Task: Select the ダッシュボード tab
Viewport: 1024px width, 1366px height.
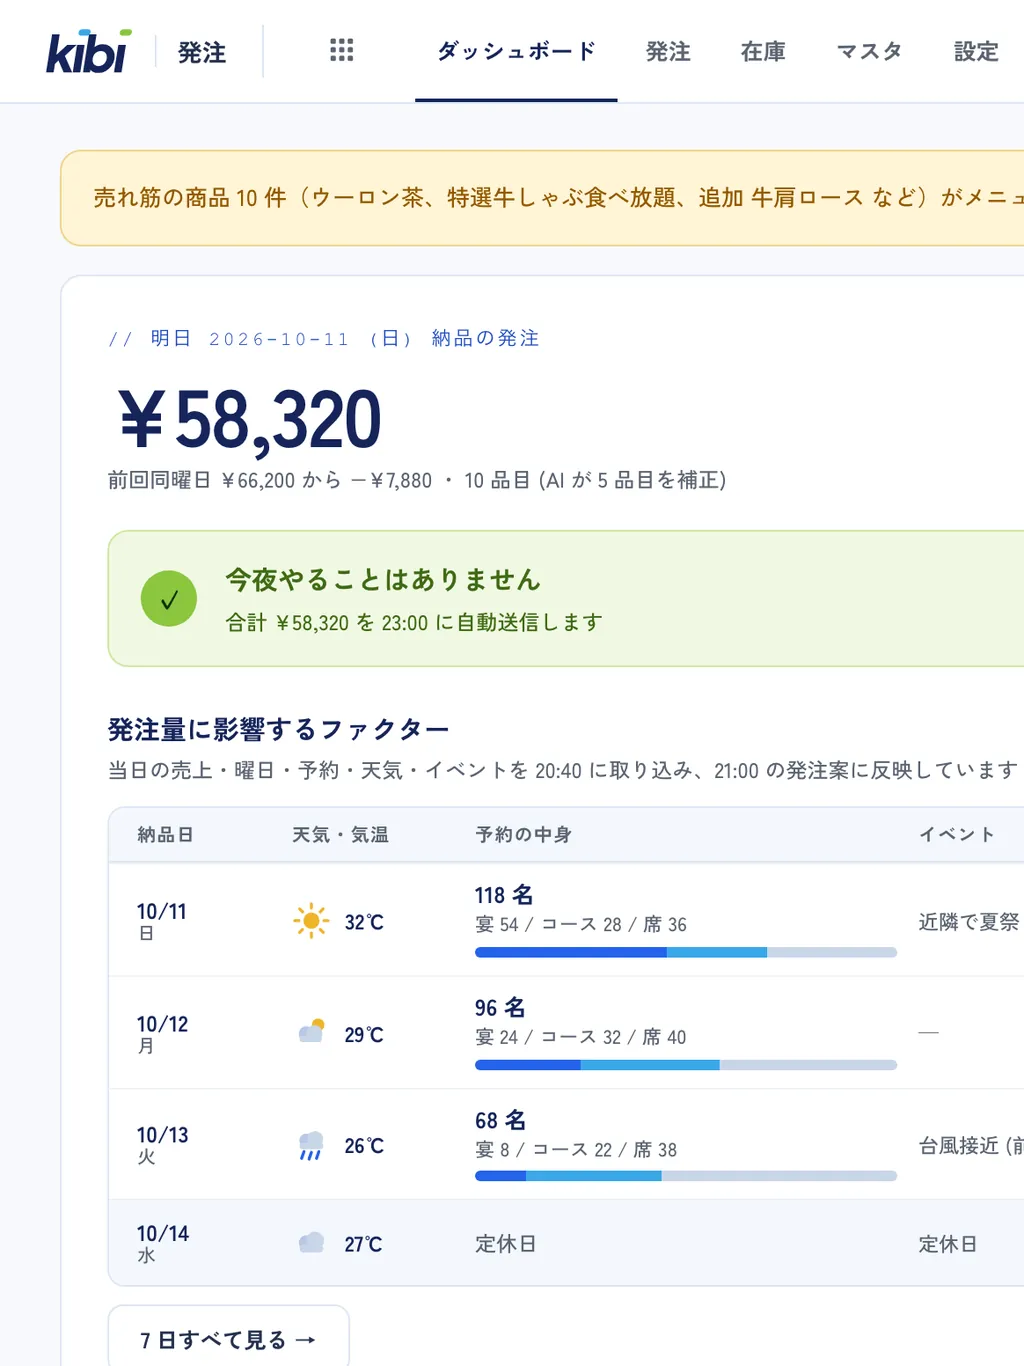Action: 516,51
